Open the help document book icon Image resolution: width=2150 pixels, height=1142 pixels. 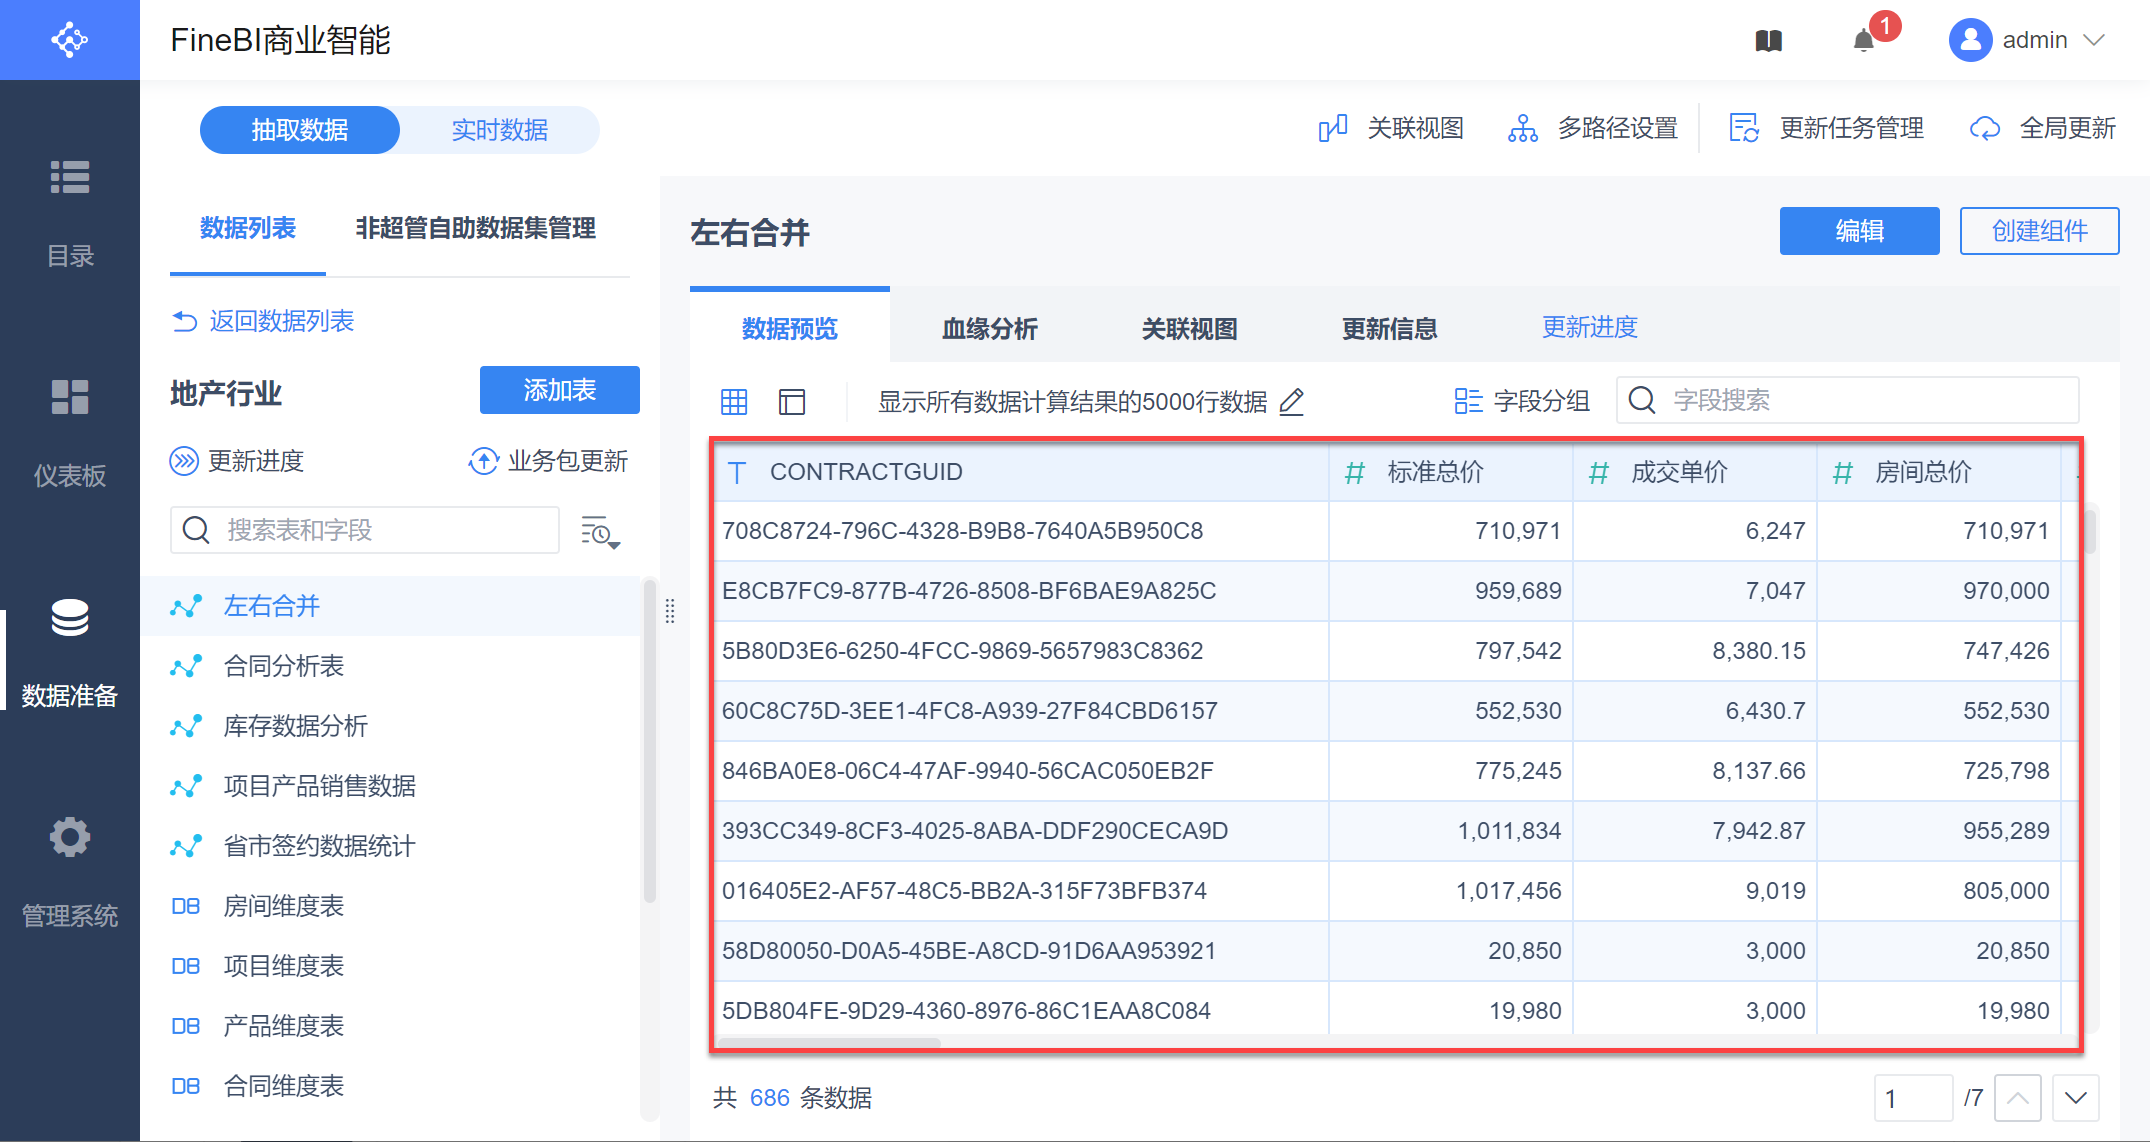click(x=1768, y=41)
